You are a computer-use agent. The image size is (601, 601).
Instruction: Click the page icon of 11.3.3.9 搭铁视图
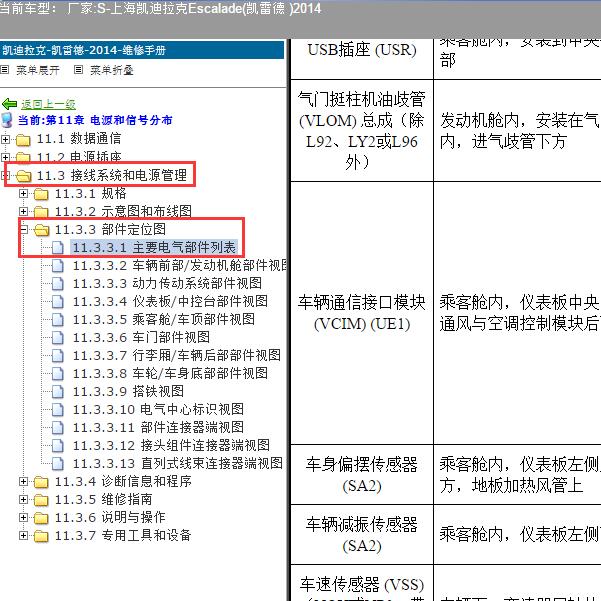point(58,392)
